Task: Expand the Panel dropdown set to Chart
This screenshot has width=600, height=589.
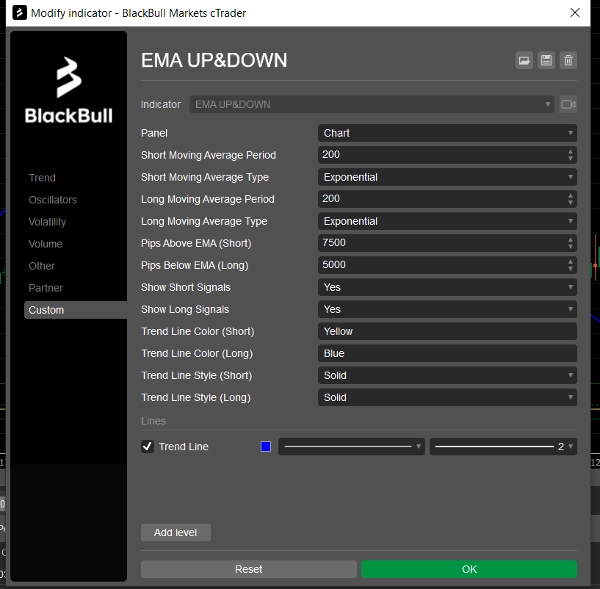Action: (x=447, y=133)
